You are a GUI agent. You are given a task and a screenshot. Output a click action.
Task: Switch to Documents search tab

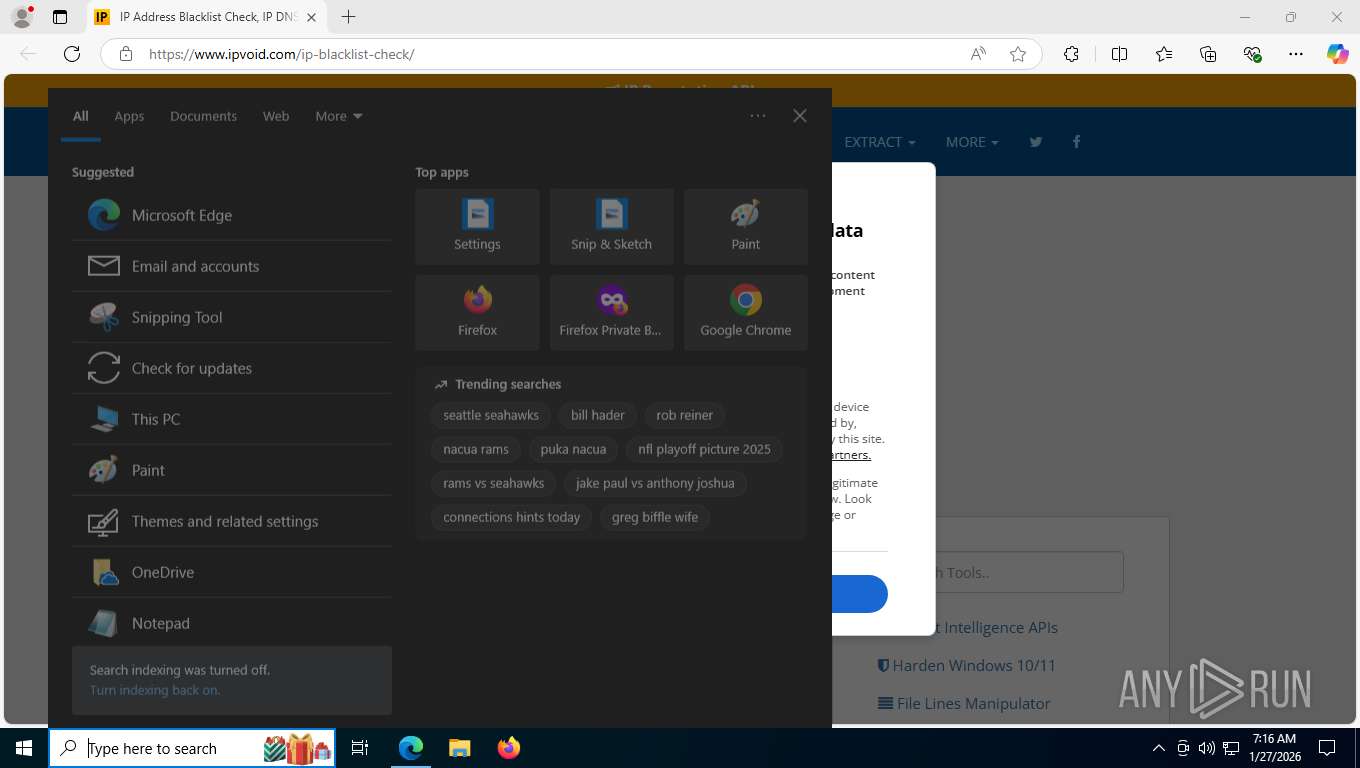point(203,116)
